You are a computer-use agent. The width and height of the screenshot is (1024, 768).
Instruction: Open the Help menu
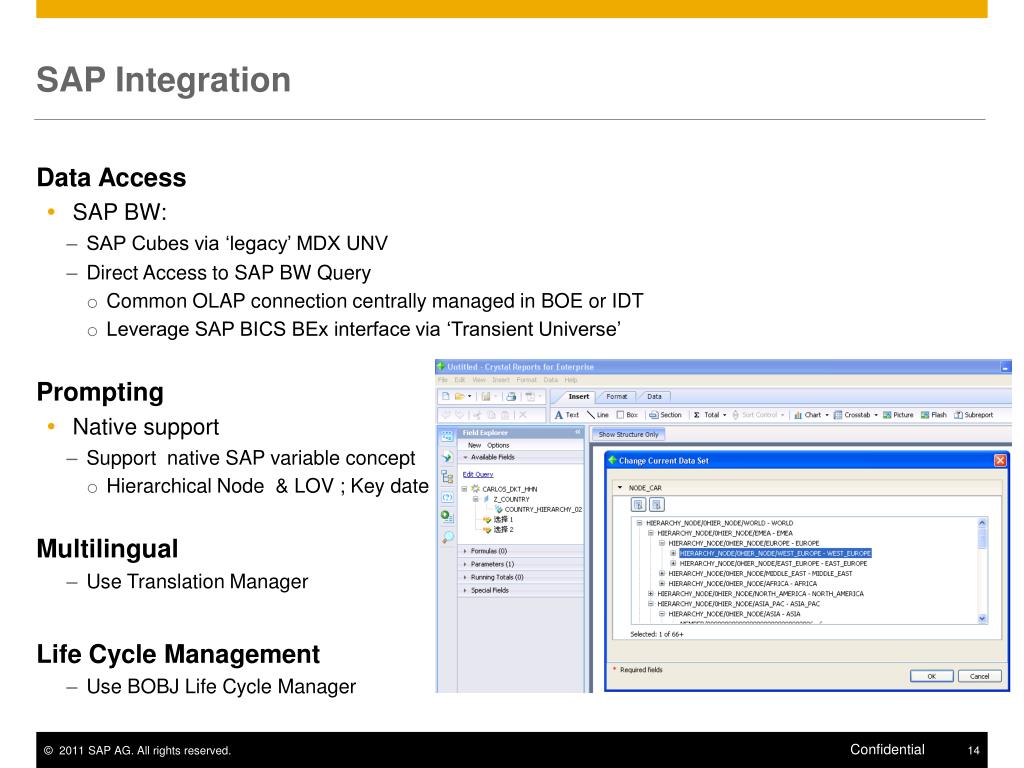(x=571, y=379)
